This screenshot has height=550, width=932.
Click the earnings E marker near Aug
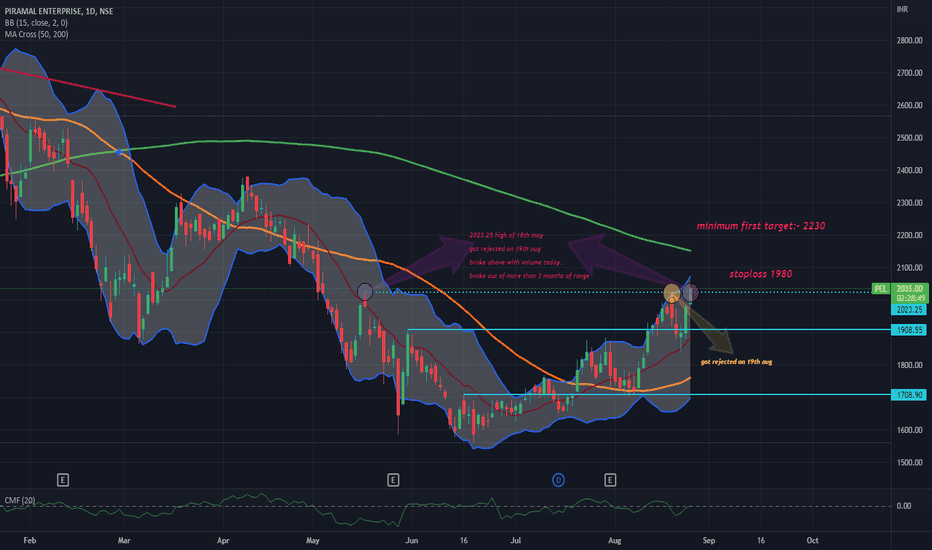[610, 480]
